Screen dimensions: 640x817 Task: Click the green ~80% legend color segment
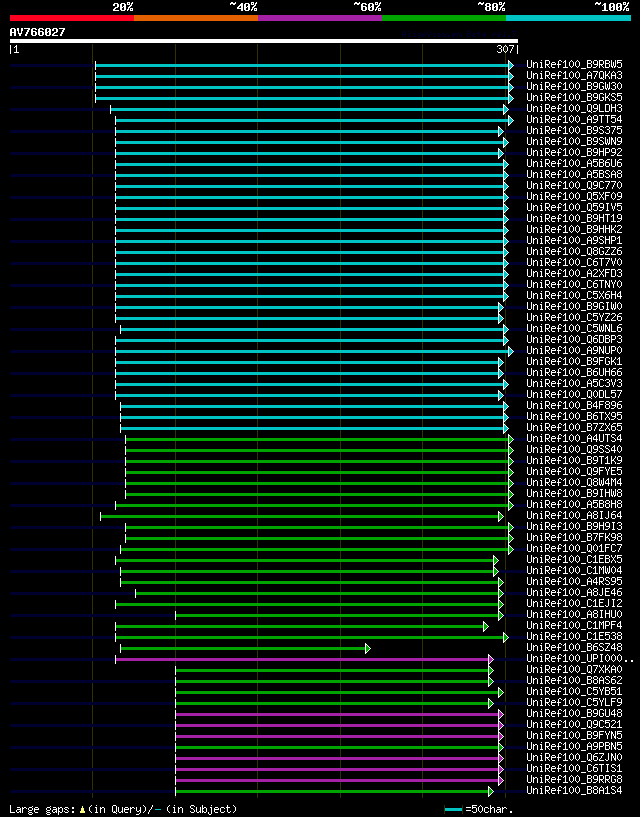tap(444, 18)
